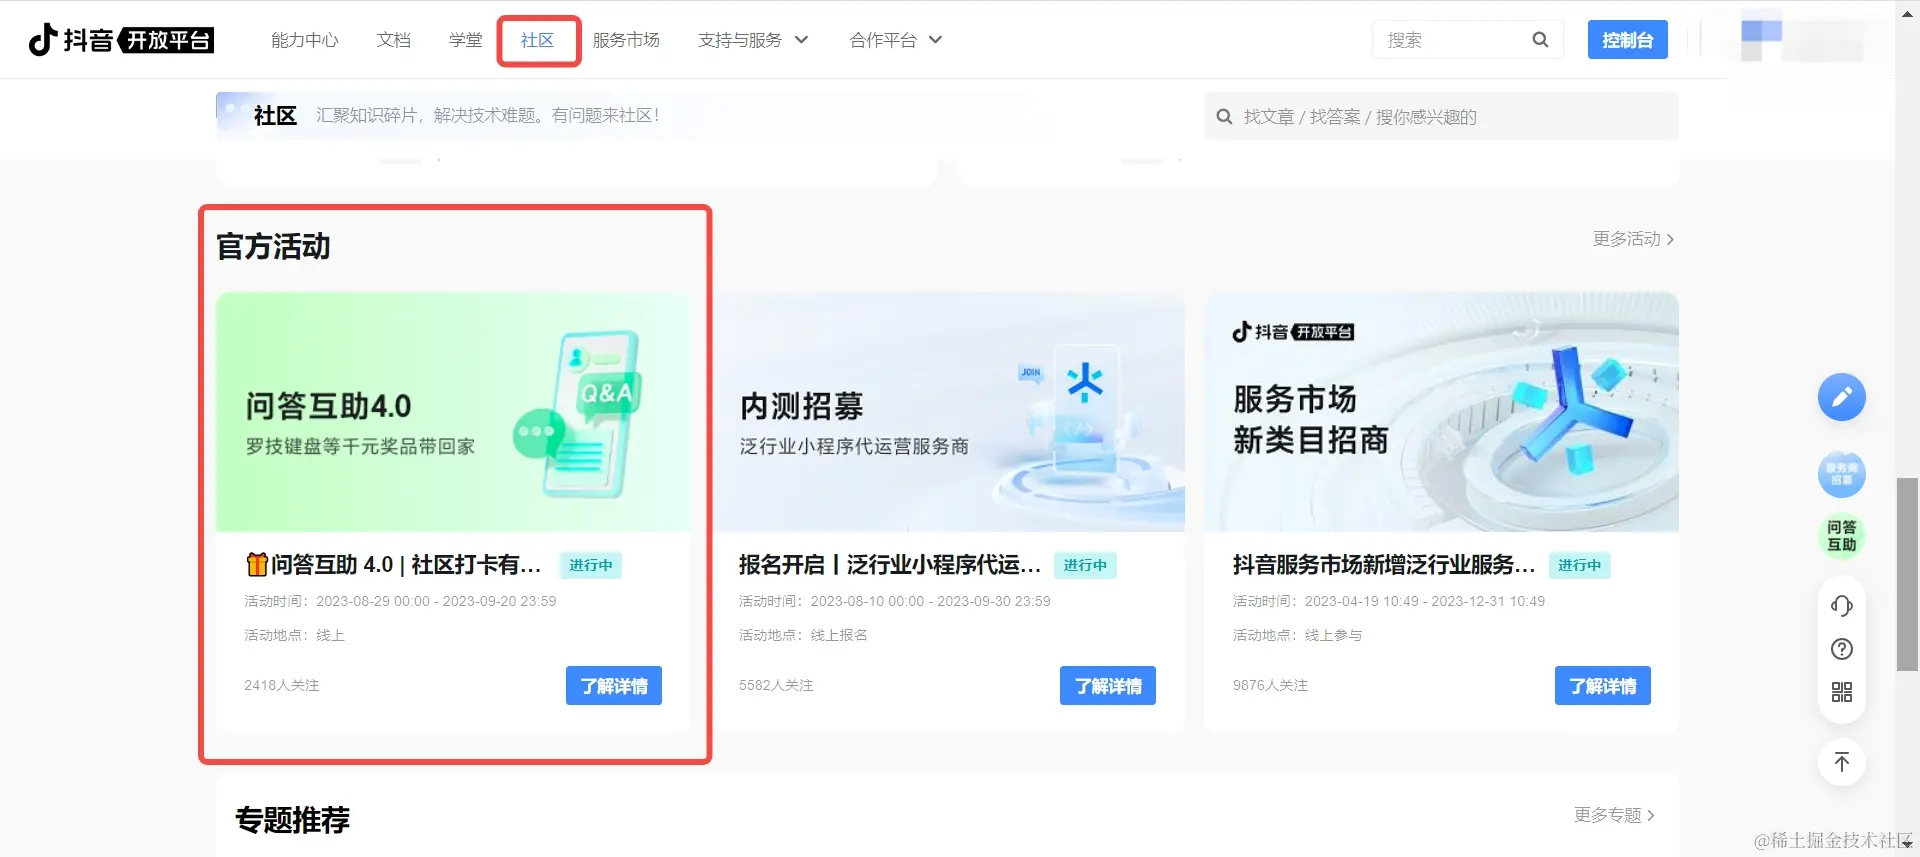The width and height of the screenshot is (1920, 857).
Task: Click the 社区 heading in the sub-header
Action: pos(275,116)
